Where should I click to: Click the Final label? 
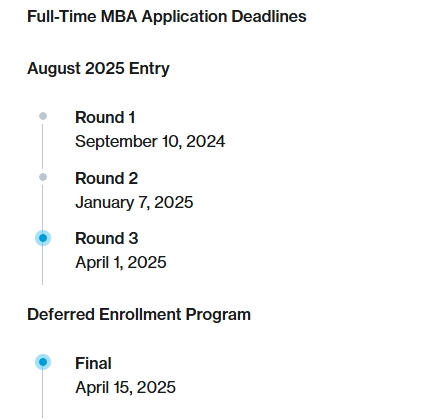pyautogui.click(x=93, y=363)
